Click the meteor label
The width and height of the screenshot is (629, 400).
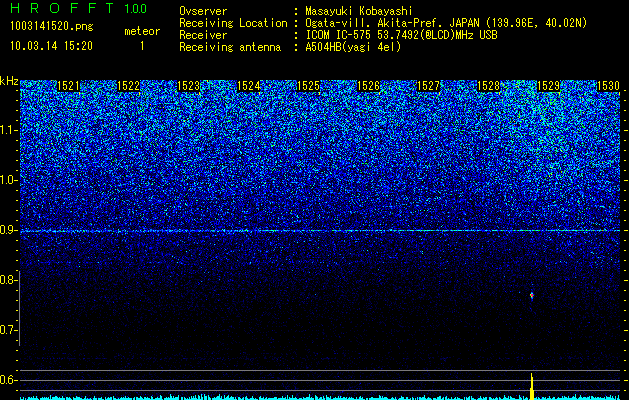click(142, 31)
